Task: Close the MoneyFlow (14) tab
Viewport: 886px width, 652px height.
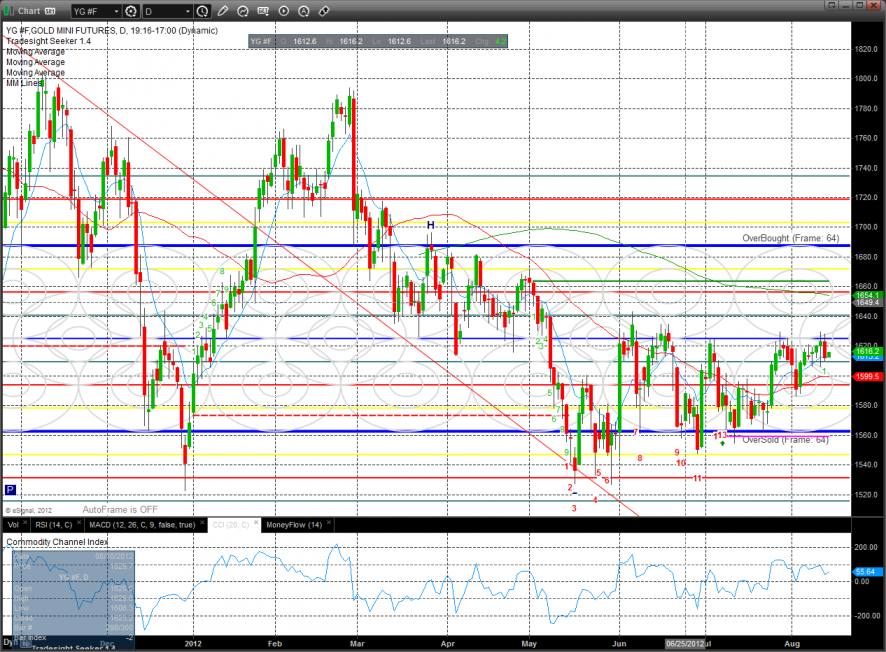Action: pos(330,524)
